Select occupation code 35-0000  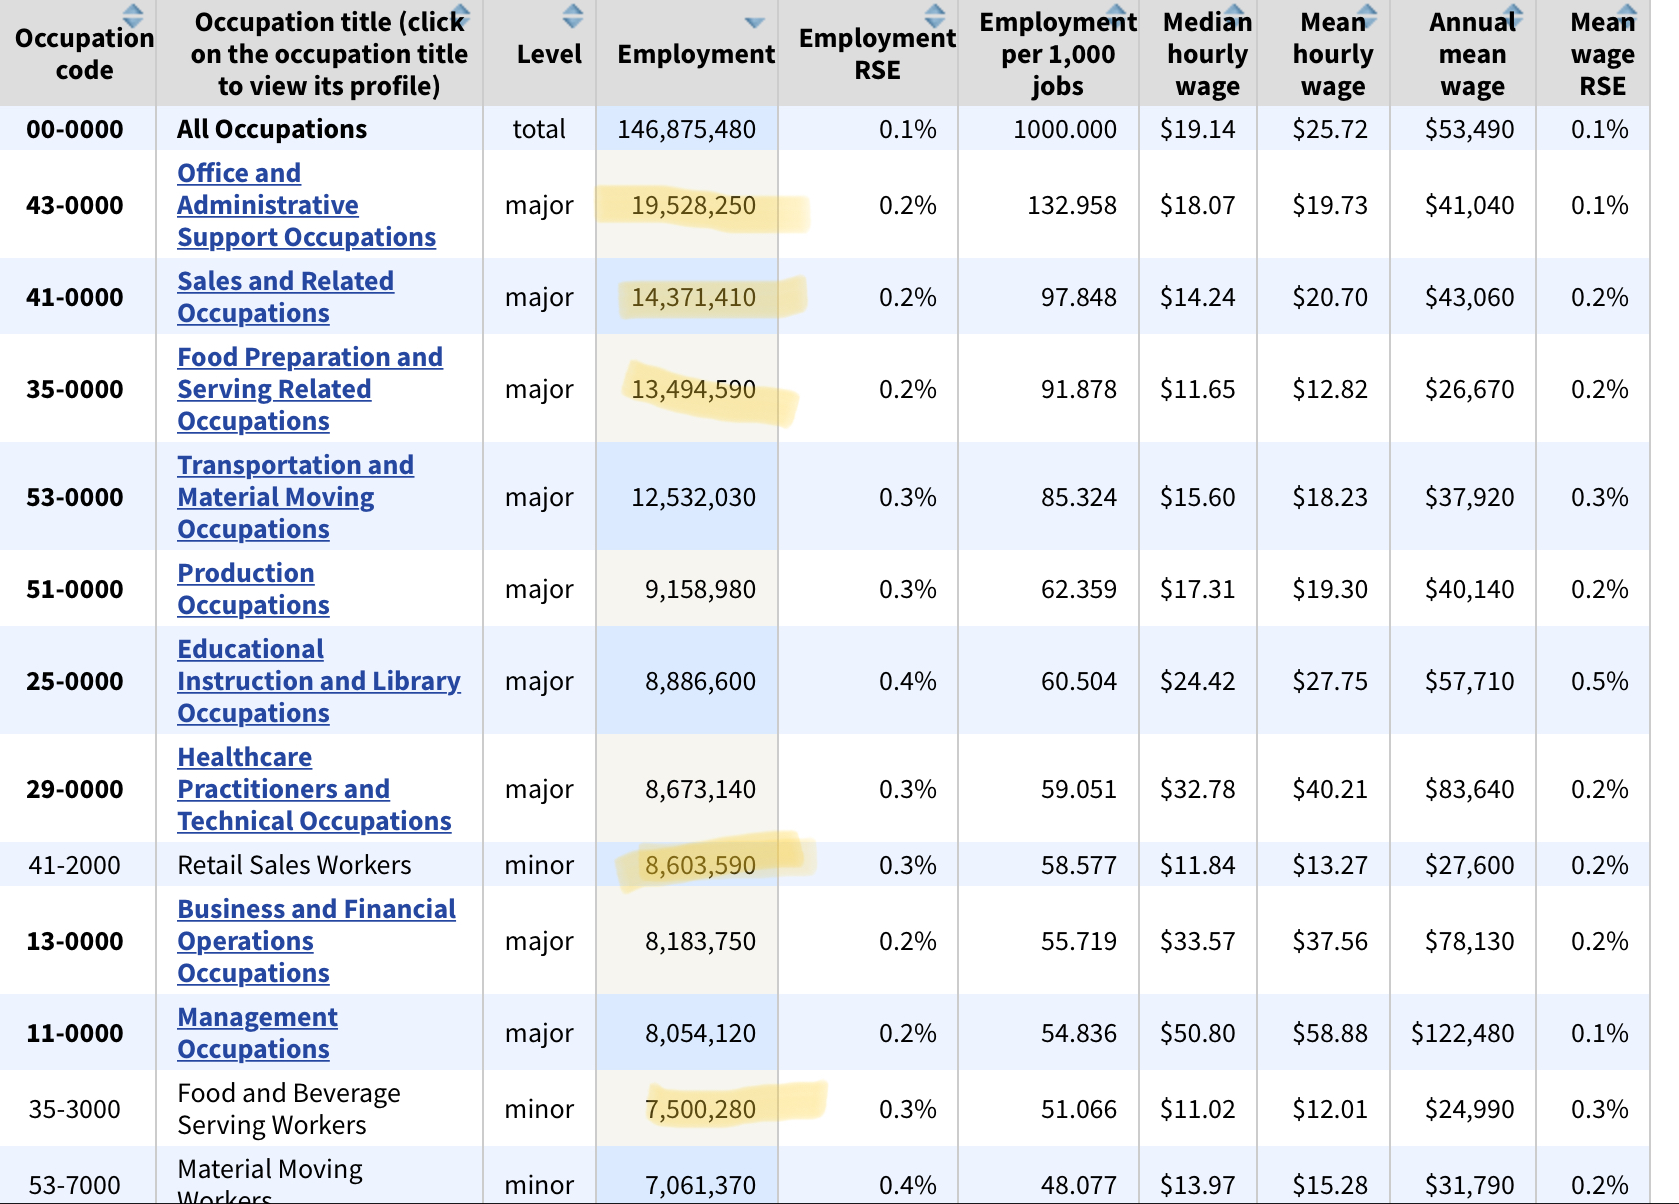point(75,389)
